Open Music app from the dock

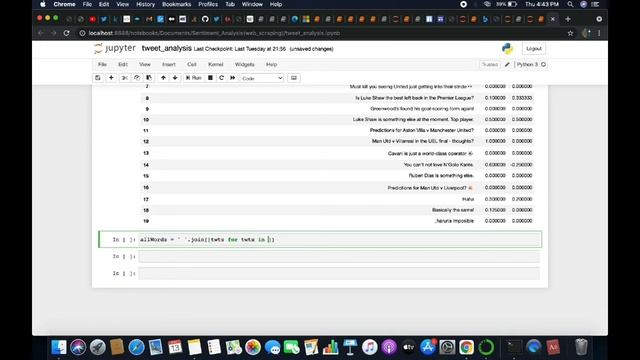369,347
